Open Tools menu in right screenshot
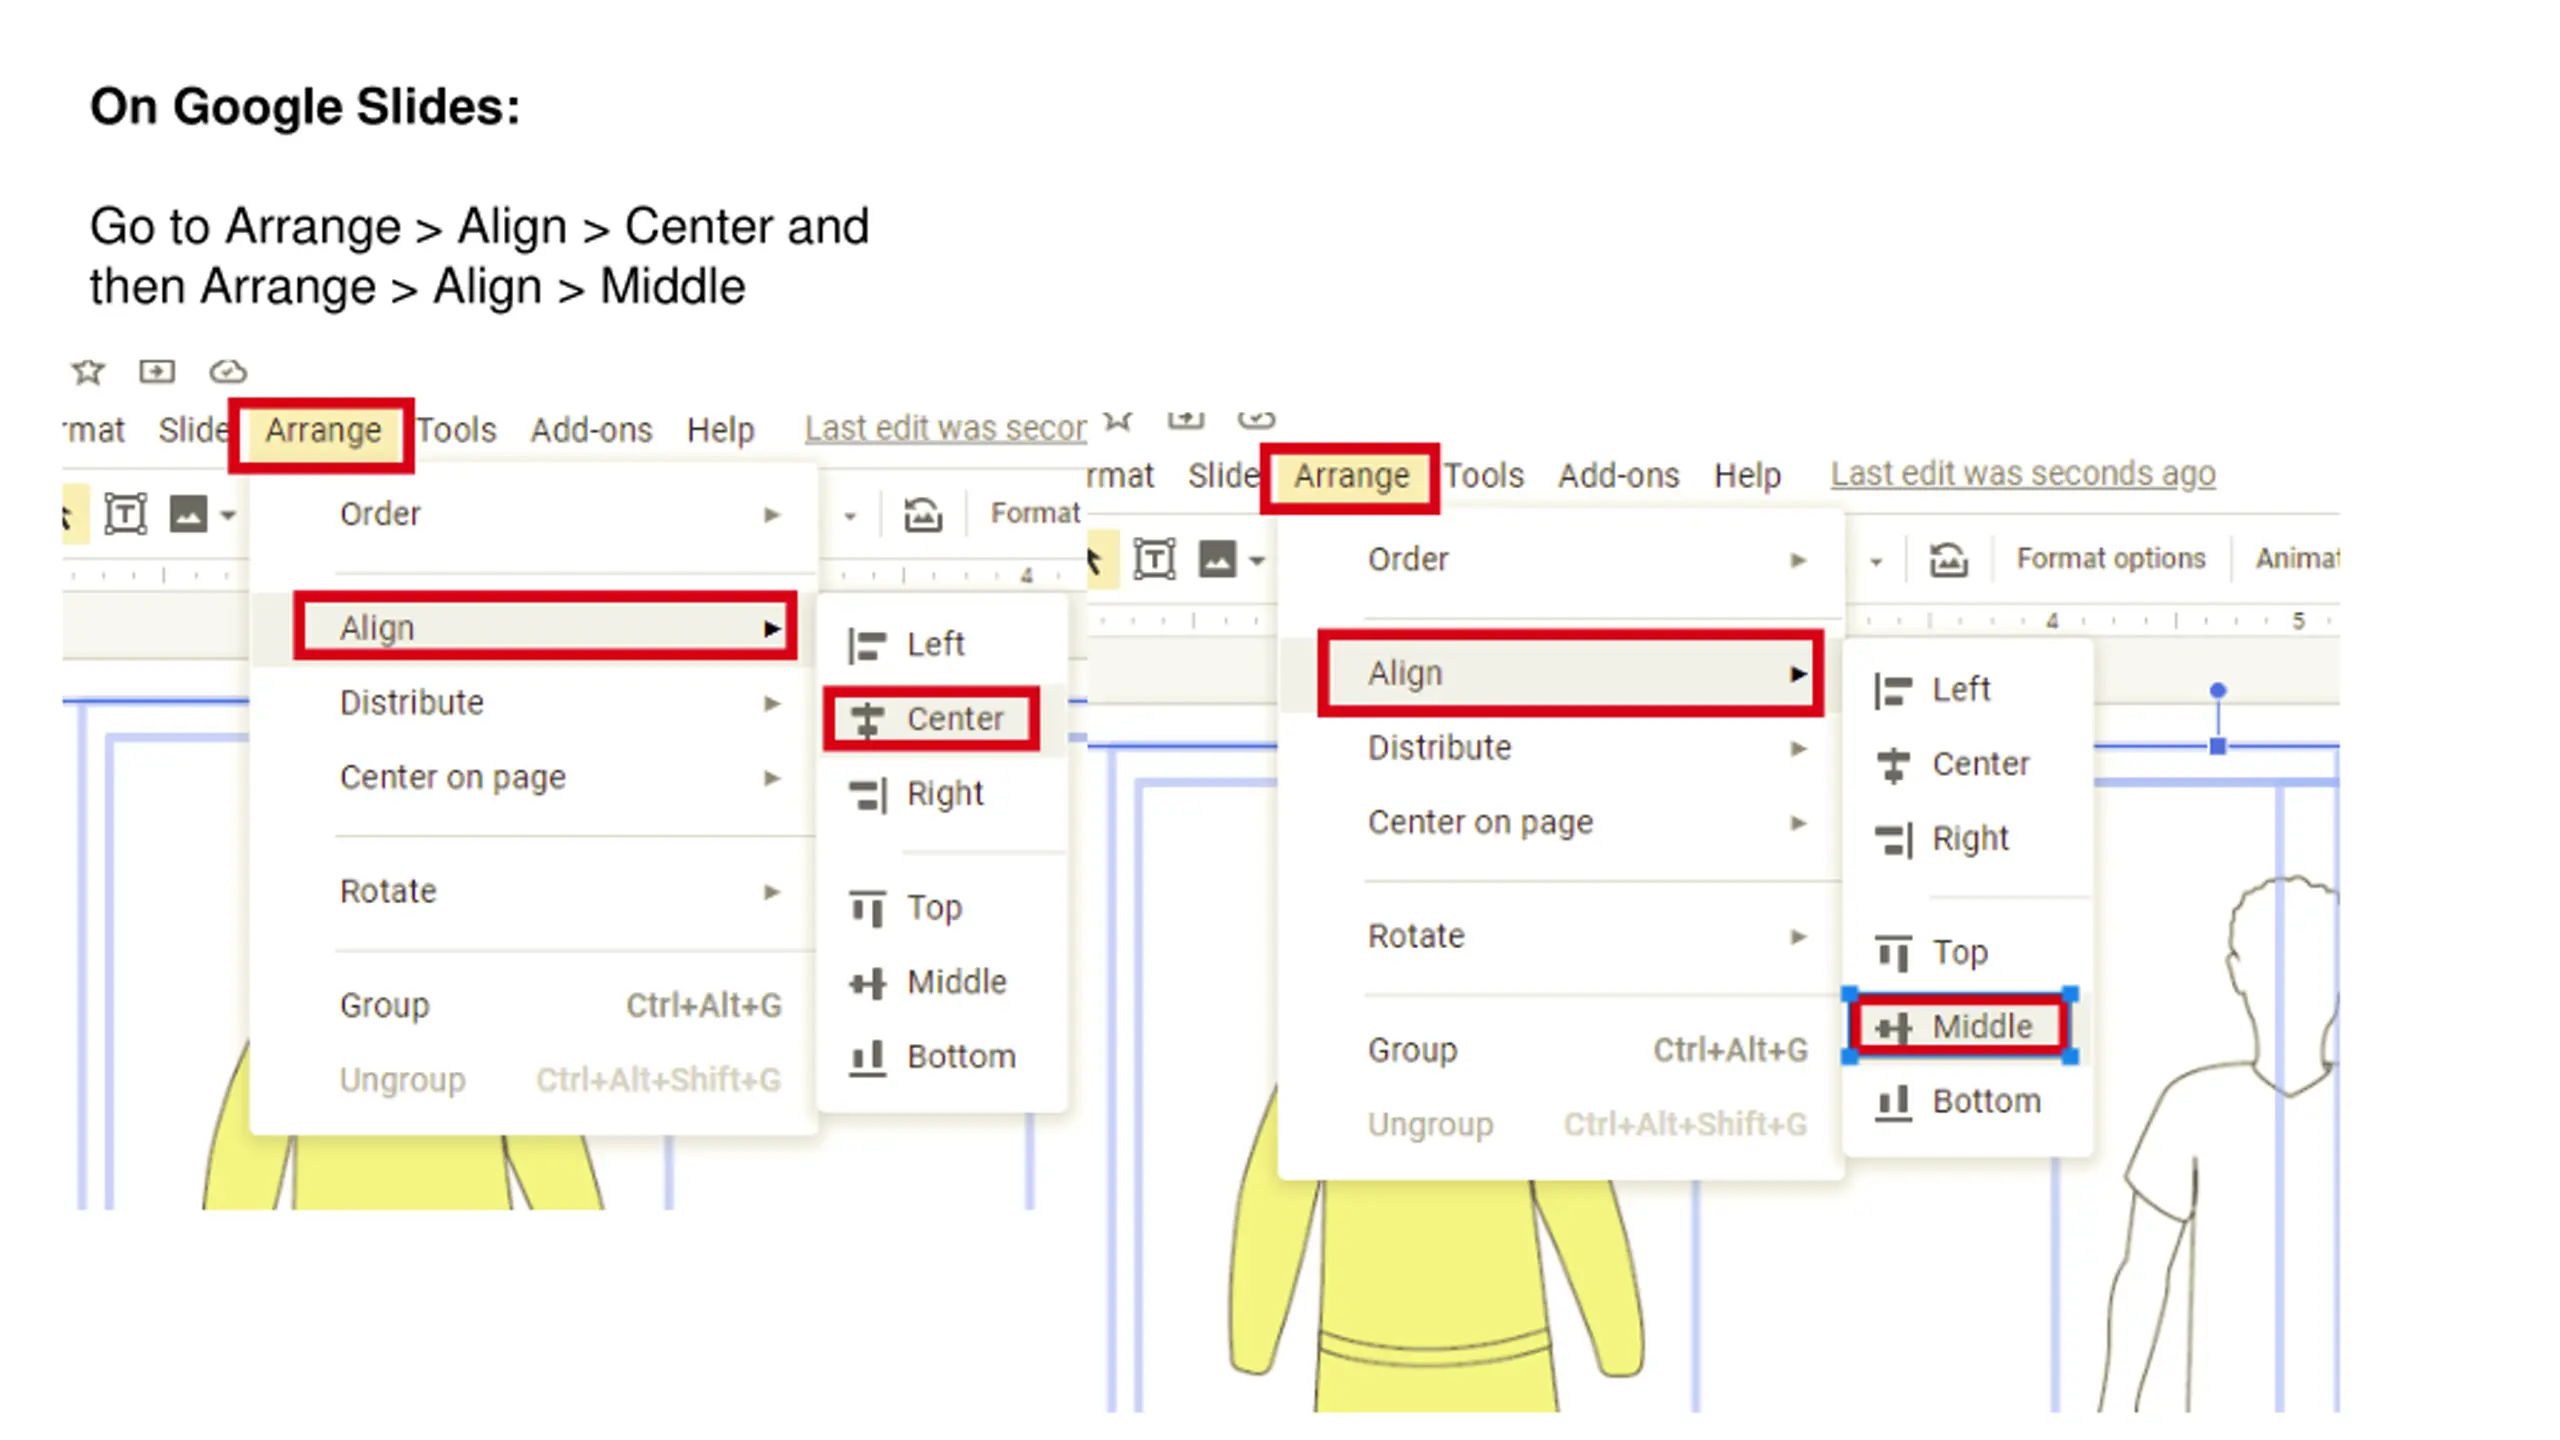Viewport: 2560px width, 1440px height. (1484, 475)
